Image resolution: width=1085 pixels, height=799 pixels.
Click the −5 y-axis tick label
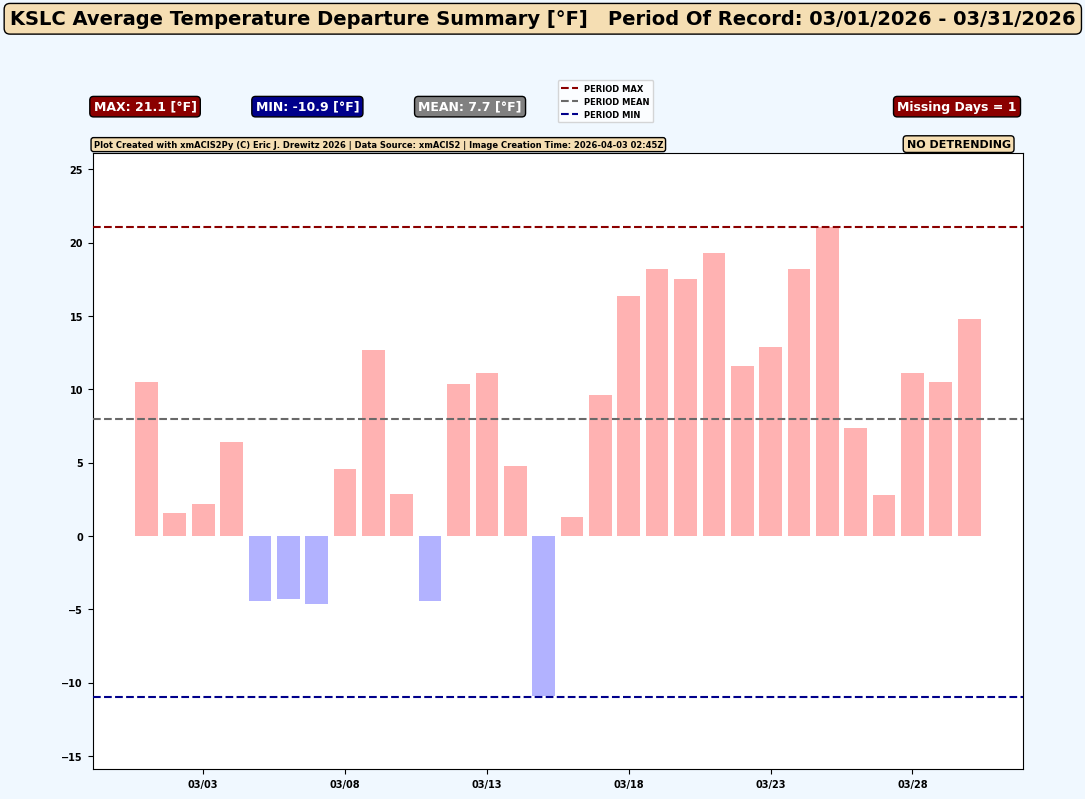[x=73, y=610]
